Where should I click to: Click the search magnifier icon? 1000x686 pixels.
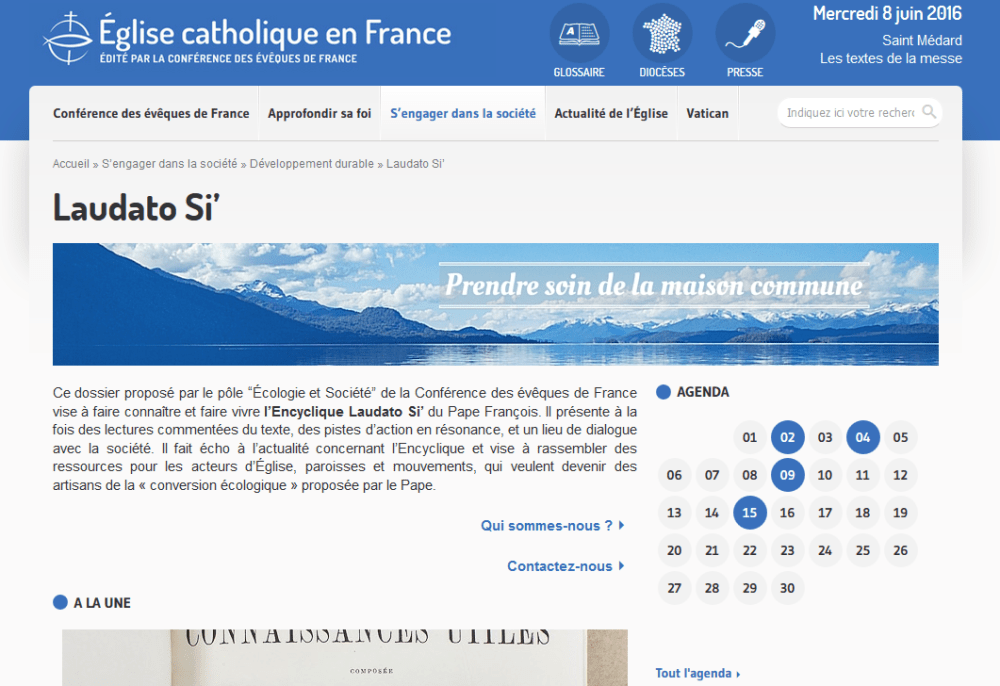(x=930, y=113)
